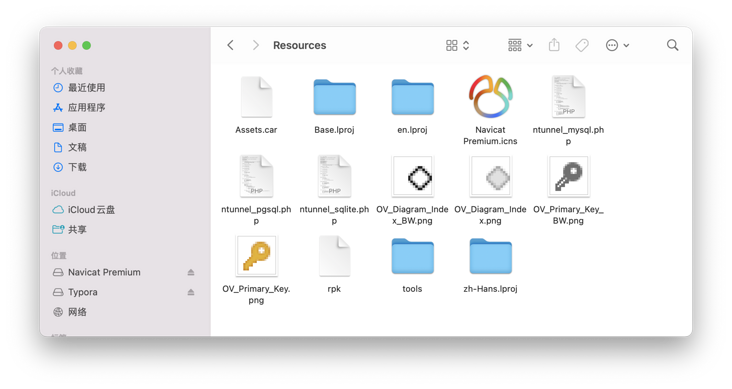This screenshot has width=732, height=389.
Task: Click the Resources window title
Action: click(300, 45)
